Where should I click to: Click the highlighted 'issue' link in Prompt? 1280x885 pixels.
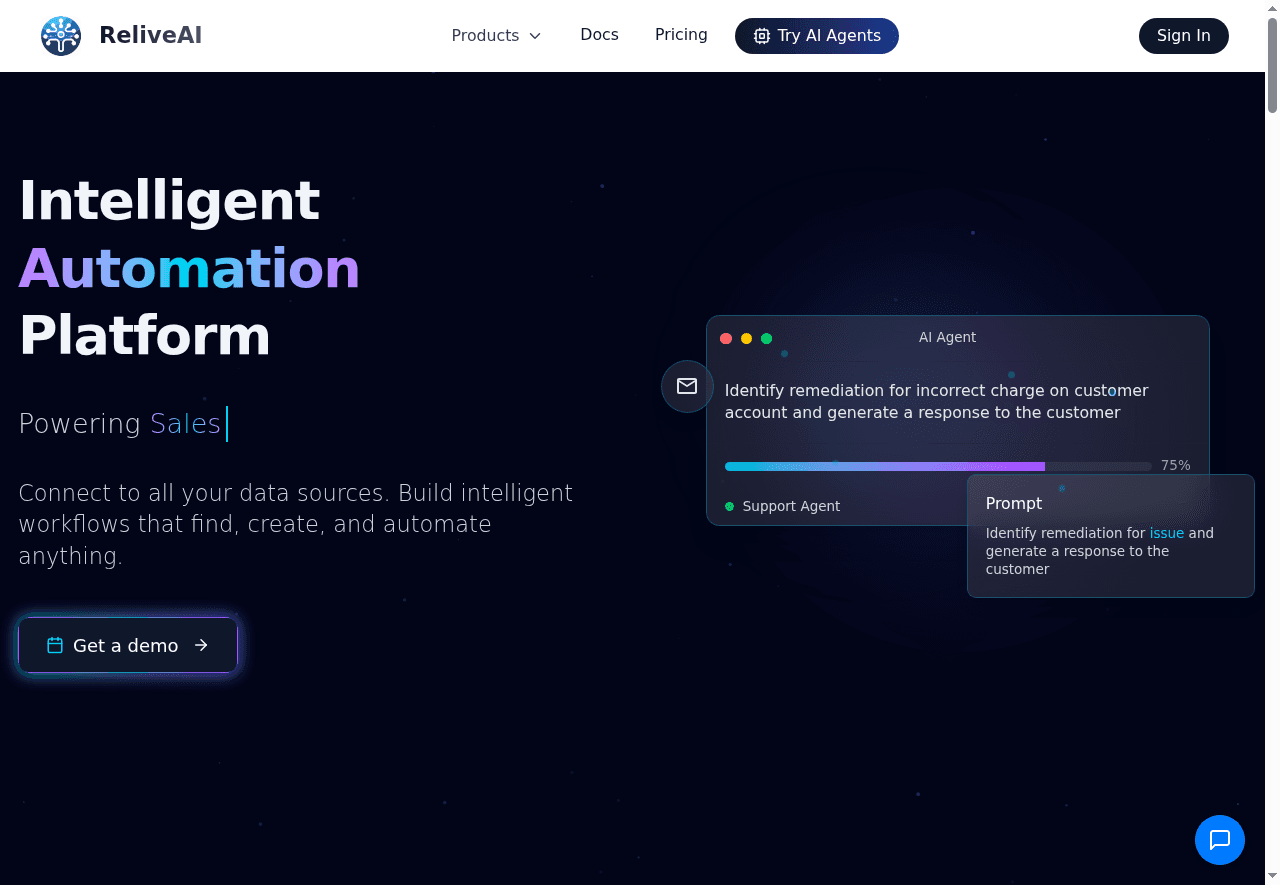click(x=1166, y=533)
